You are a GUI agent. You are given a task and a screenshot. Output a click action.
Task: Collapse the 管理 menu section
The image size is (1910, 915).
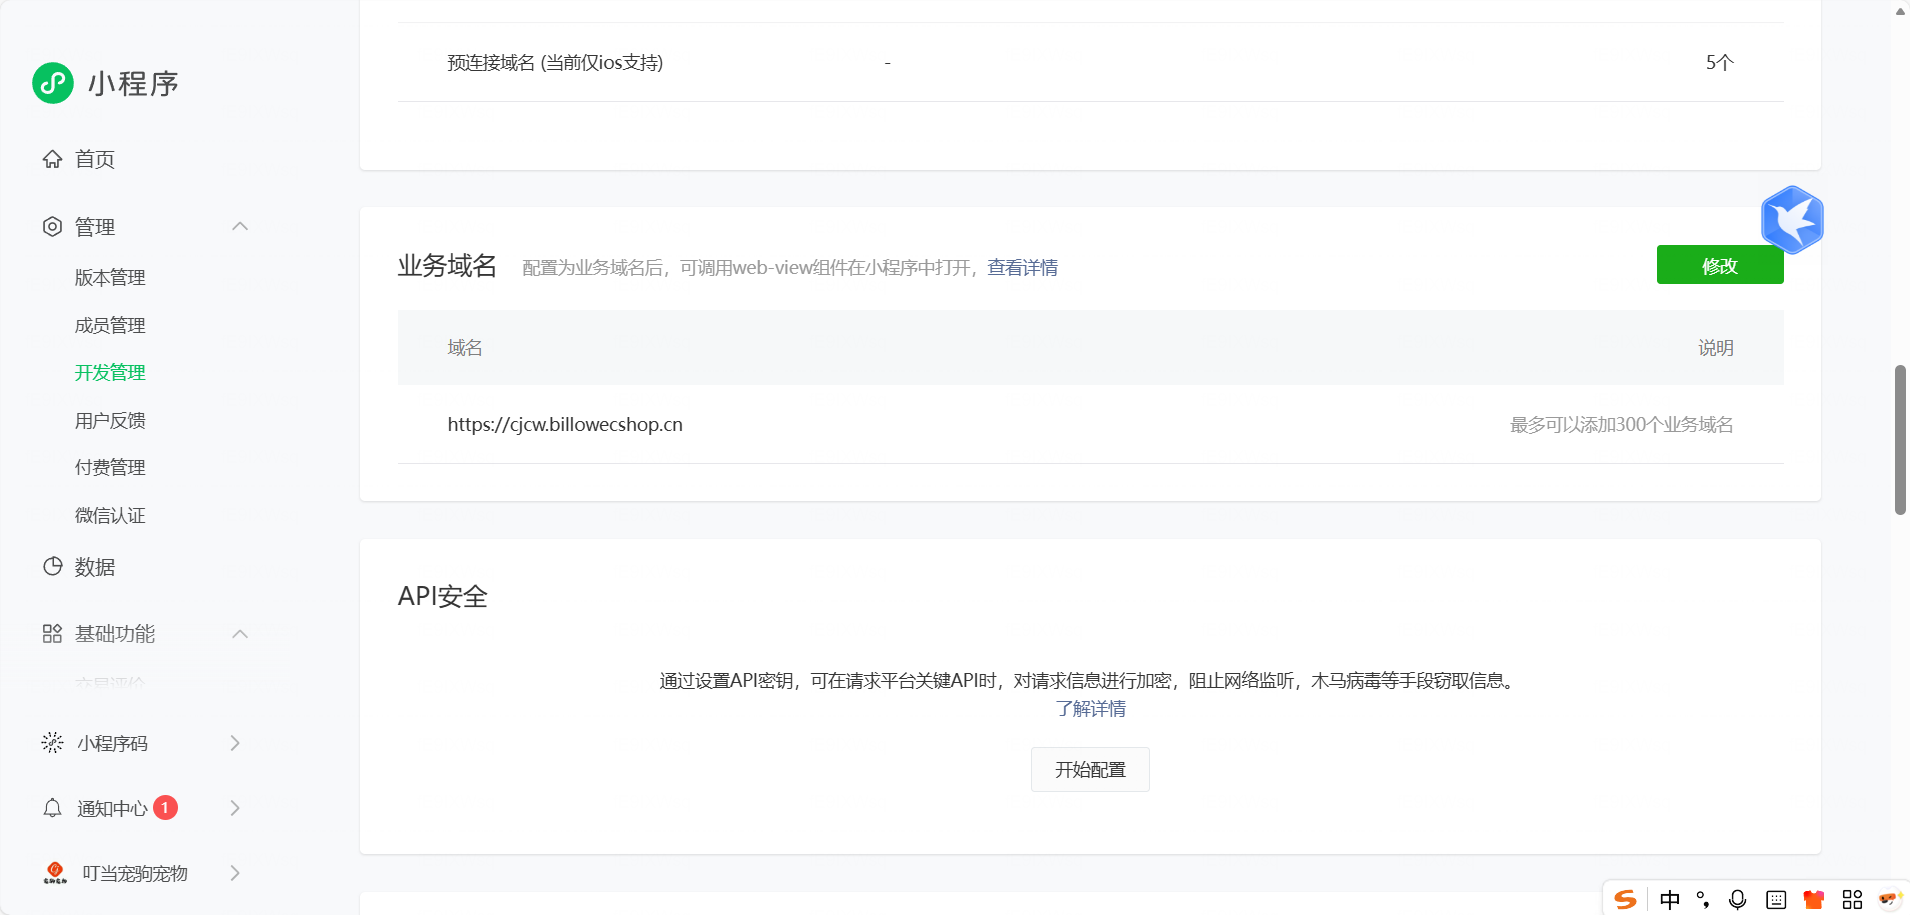click(240, 227)
